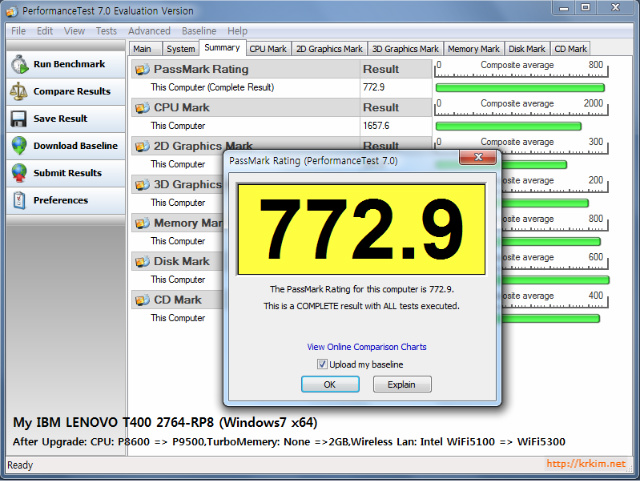The image size is (640, 481).
Task: Click the CPU Mark section icon
Action: tap(142, 108)
